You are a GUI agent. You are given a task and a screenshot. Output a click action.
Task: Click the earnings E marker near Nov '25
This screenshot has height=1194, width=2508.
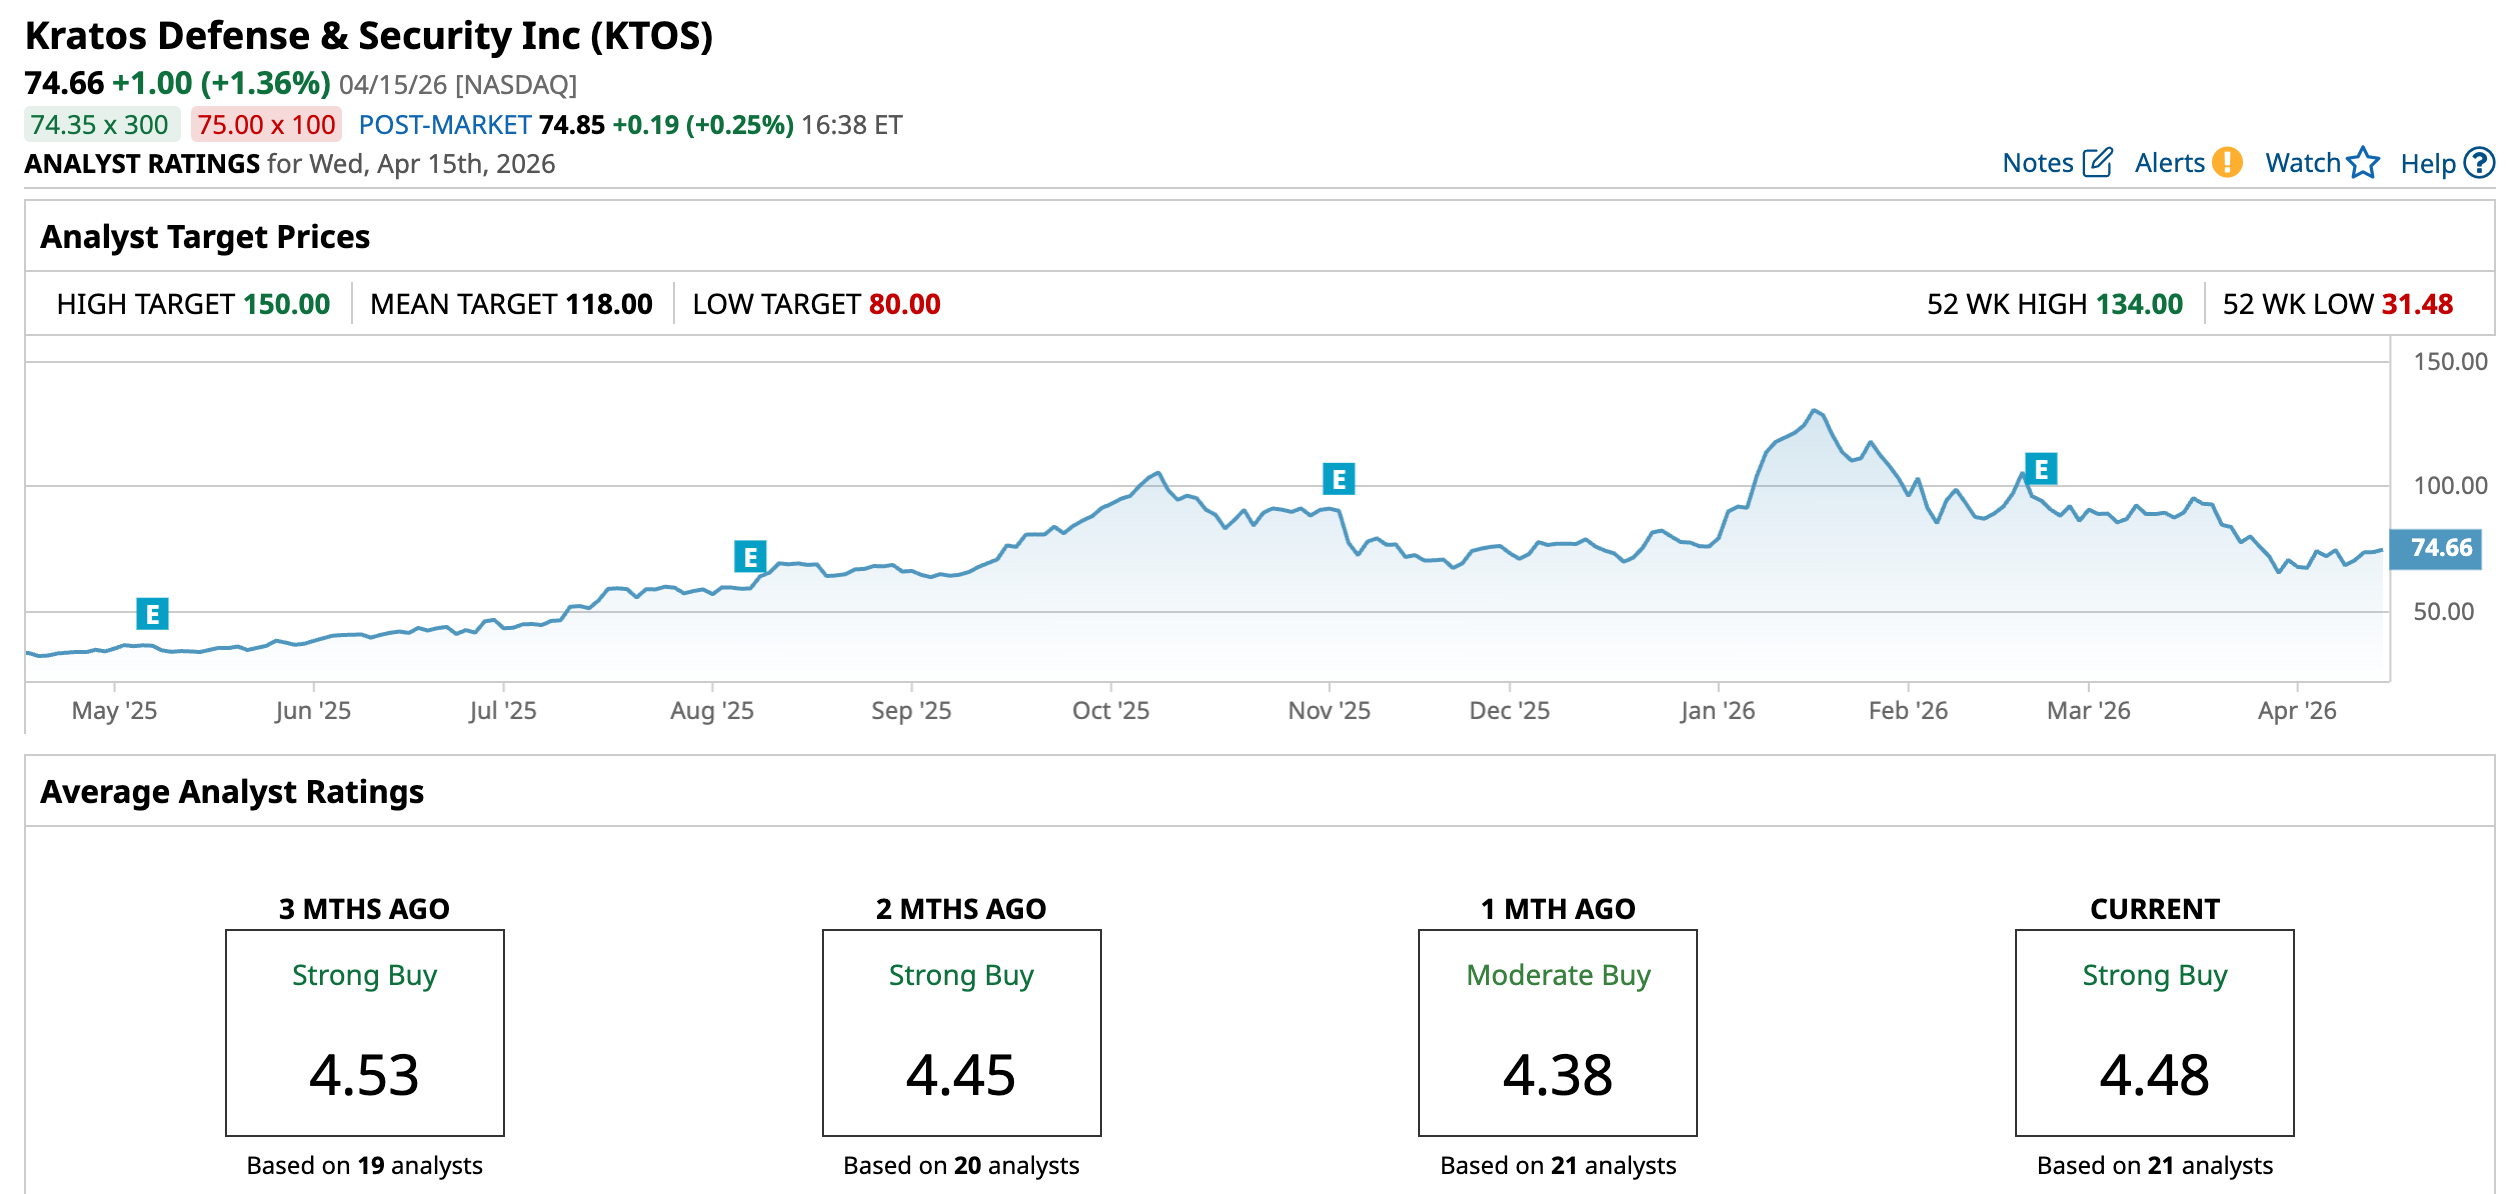(1338, 479)
